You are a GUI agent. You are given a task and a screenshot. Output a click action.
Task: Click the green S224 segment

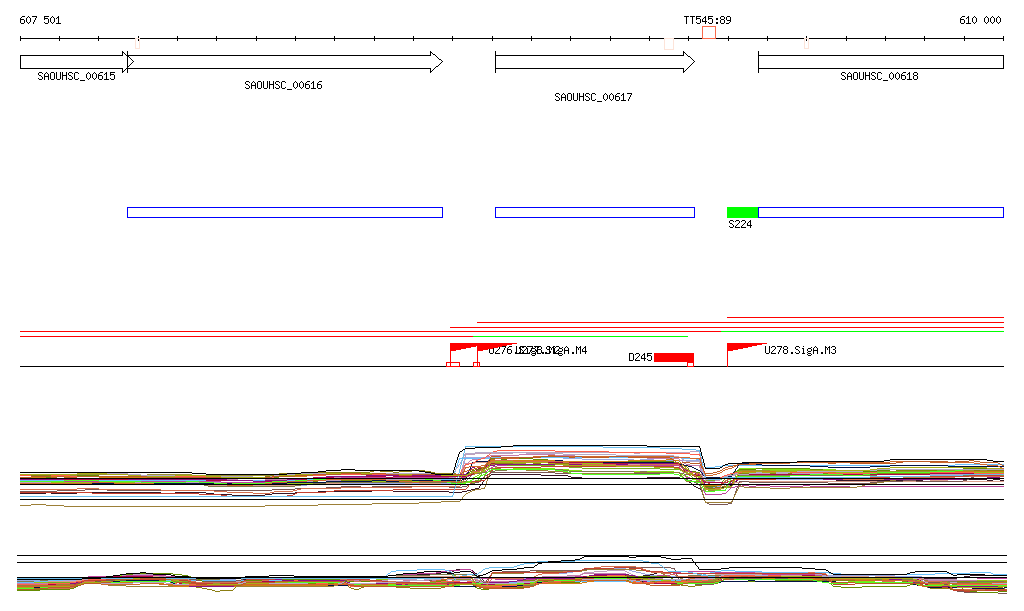(x=743, y=212)
